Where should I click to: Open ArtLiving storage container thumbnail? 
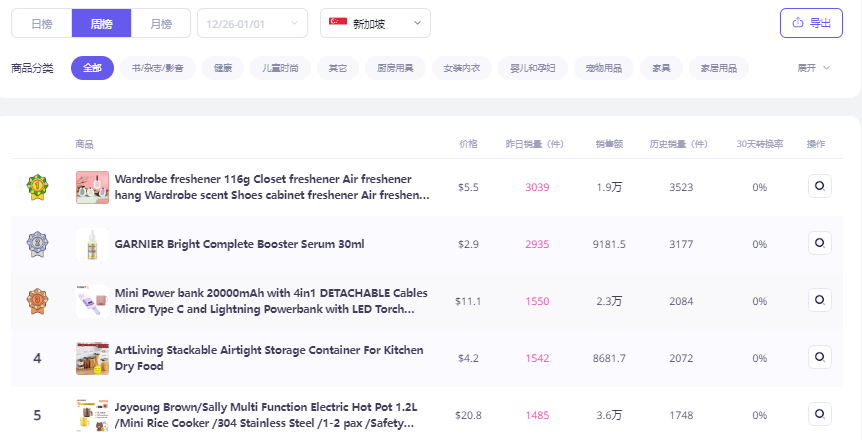tap(92, 358)
